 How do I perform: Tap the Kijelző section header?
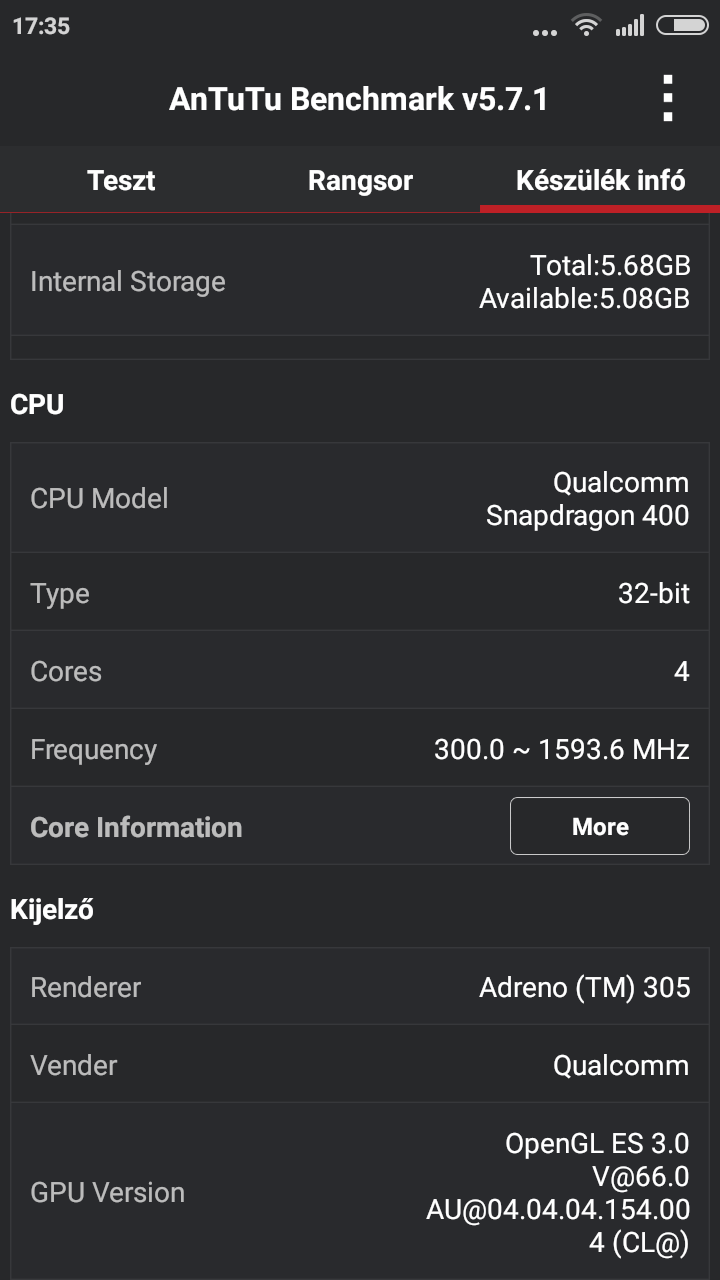click(52, 910)
